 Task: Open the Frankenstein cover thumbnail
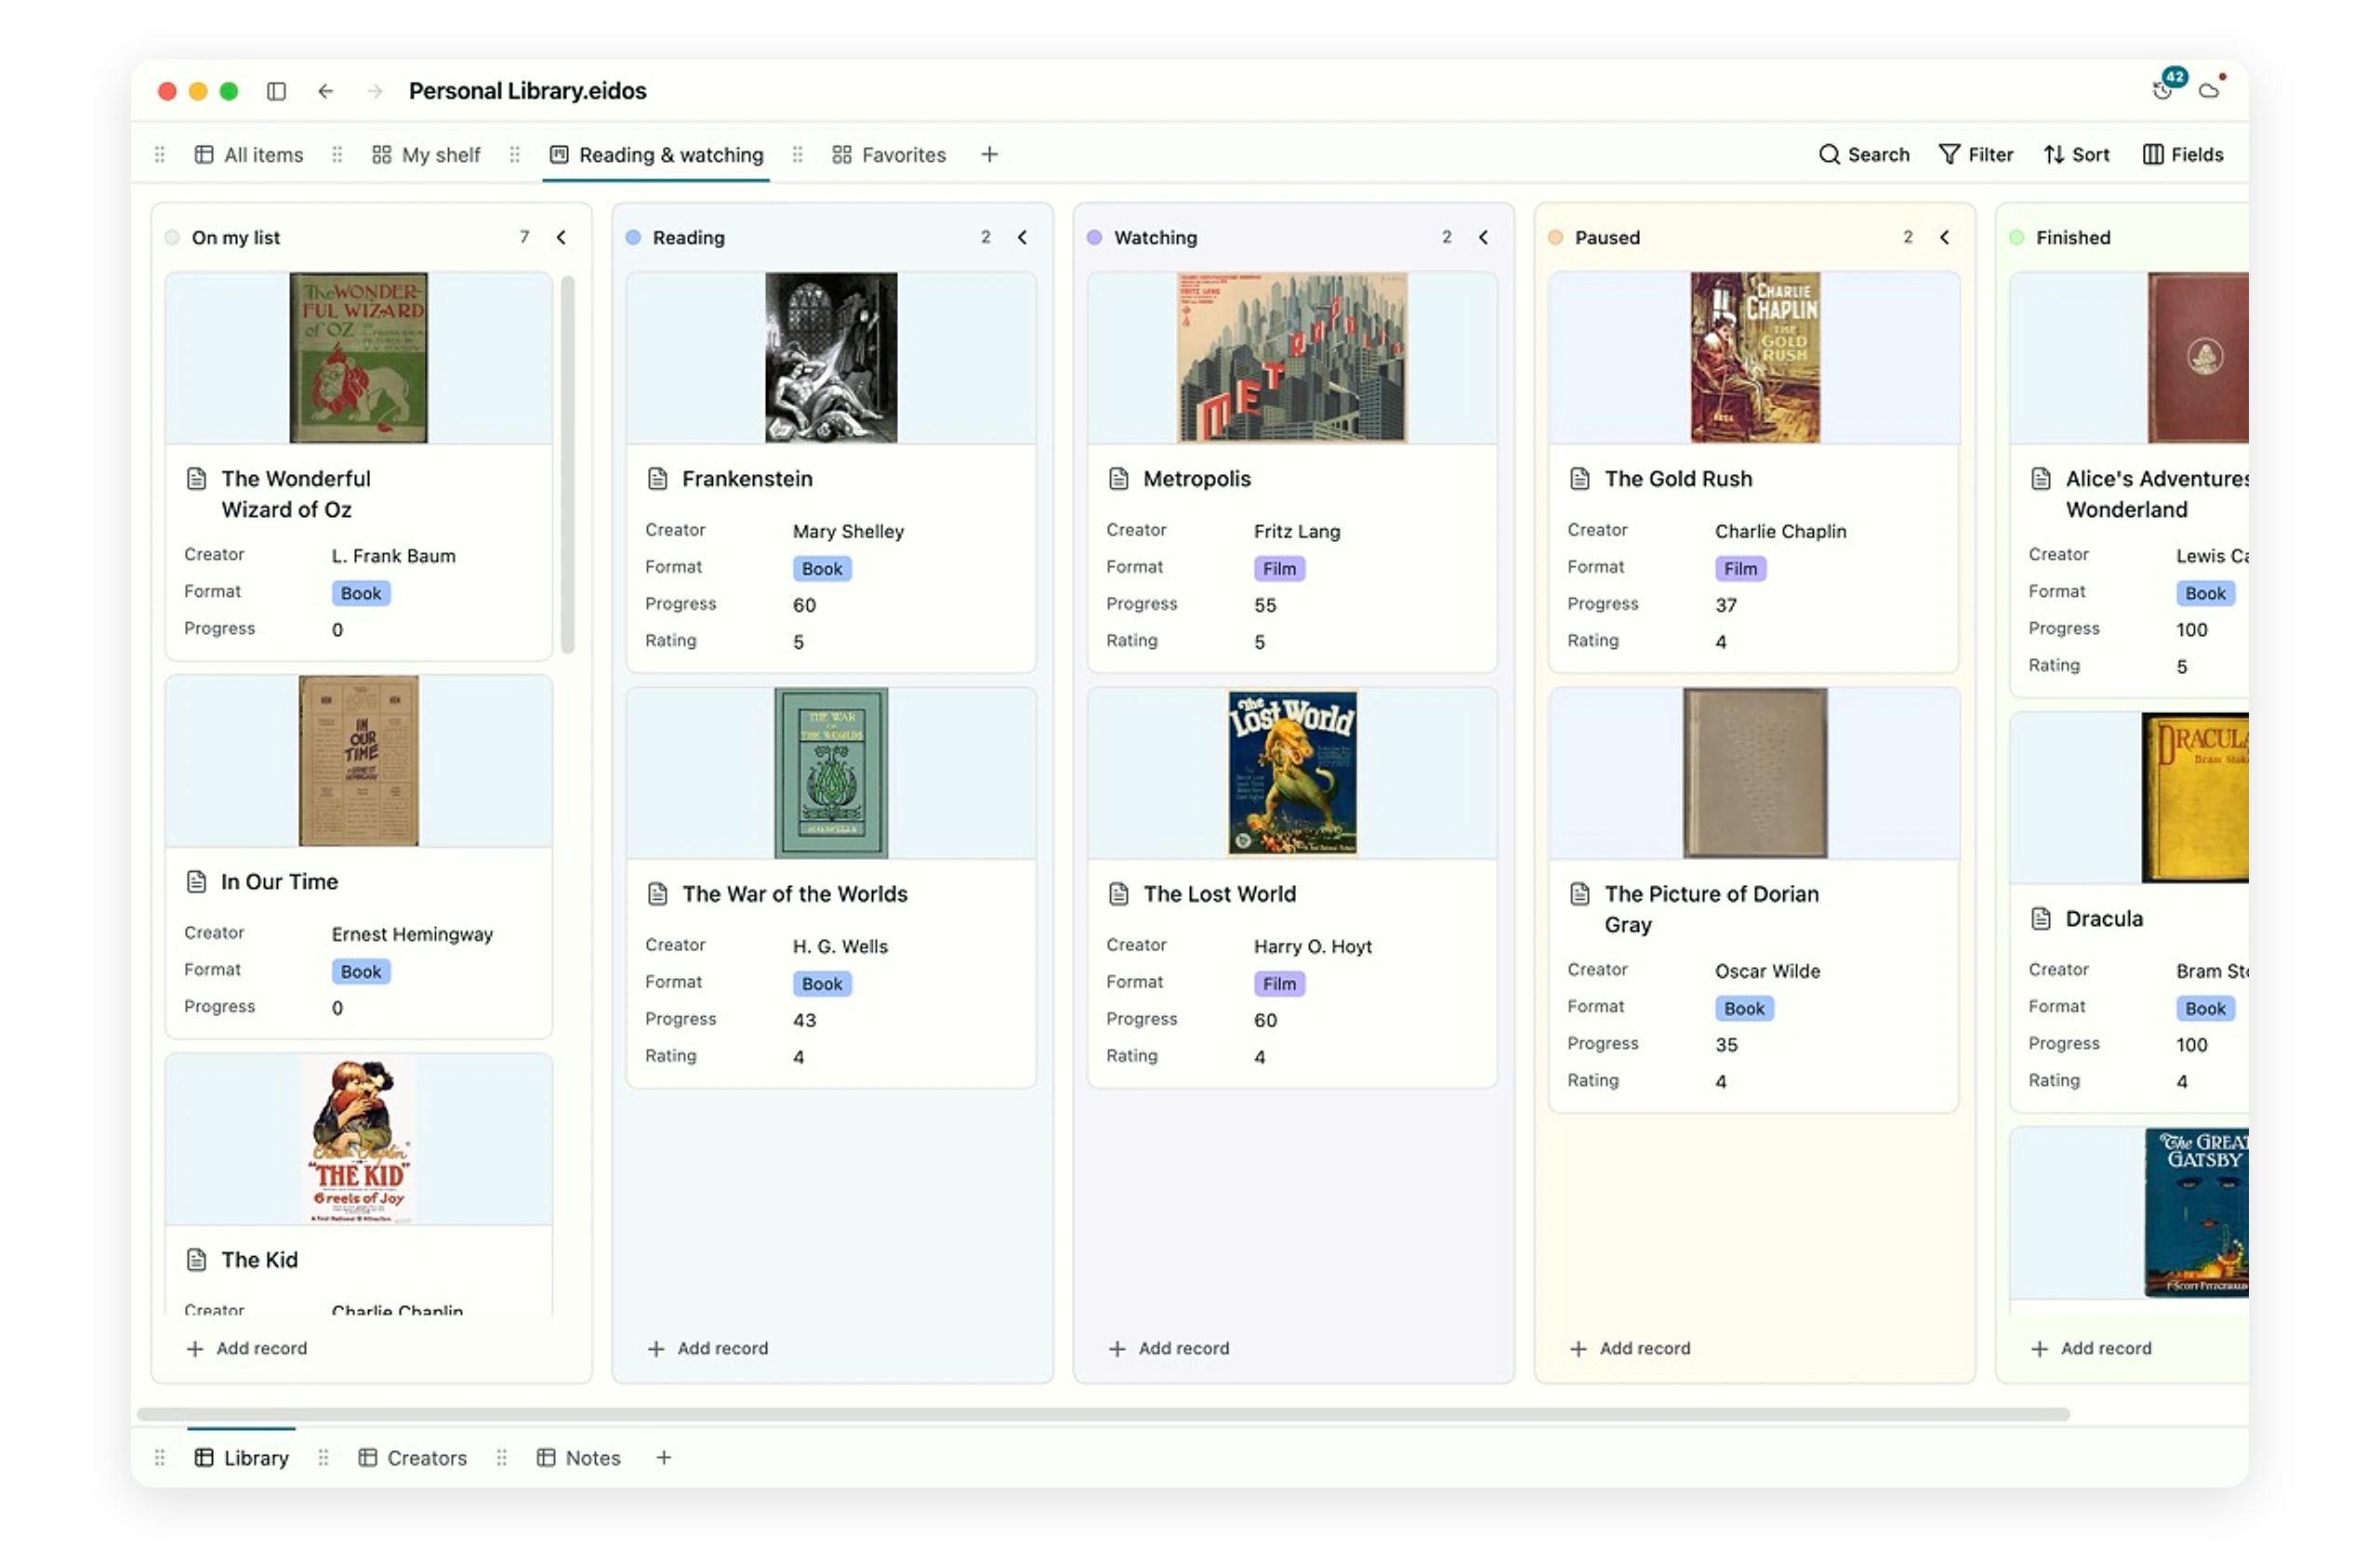pos(831,357)
